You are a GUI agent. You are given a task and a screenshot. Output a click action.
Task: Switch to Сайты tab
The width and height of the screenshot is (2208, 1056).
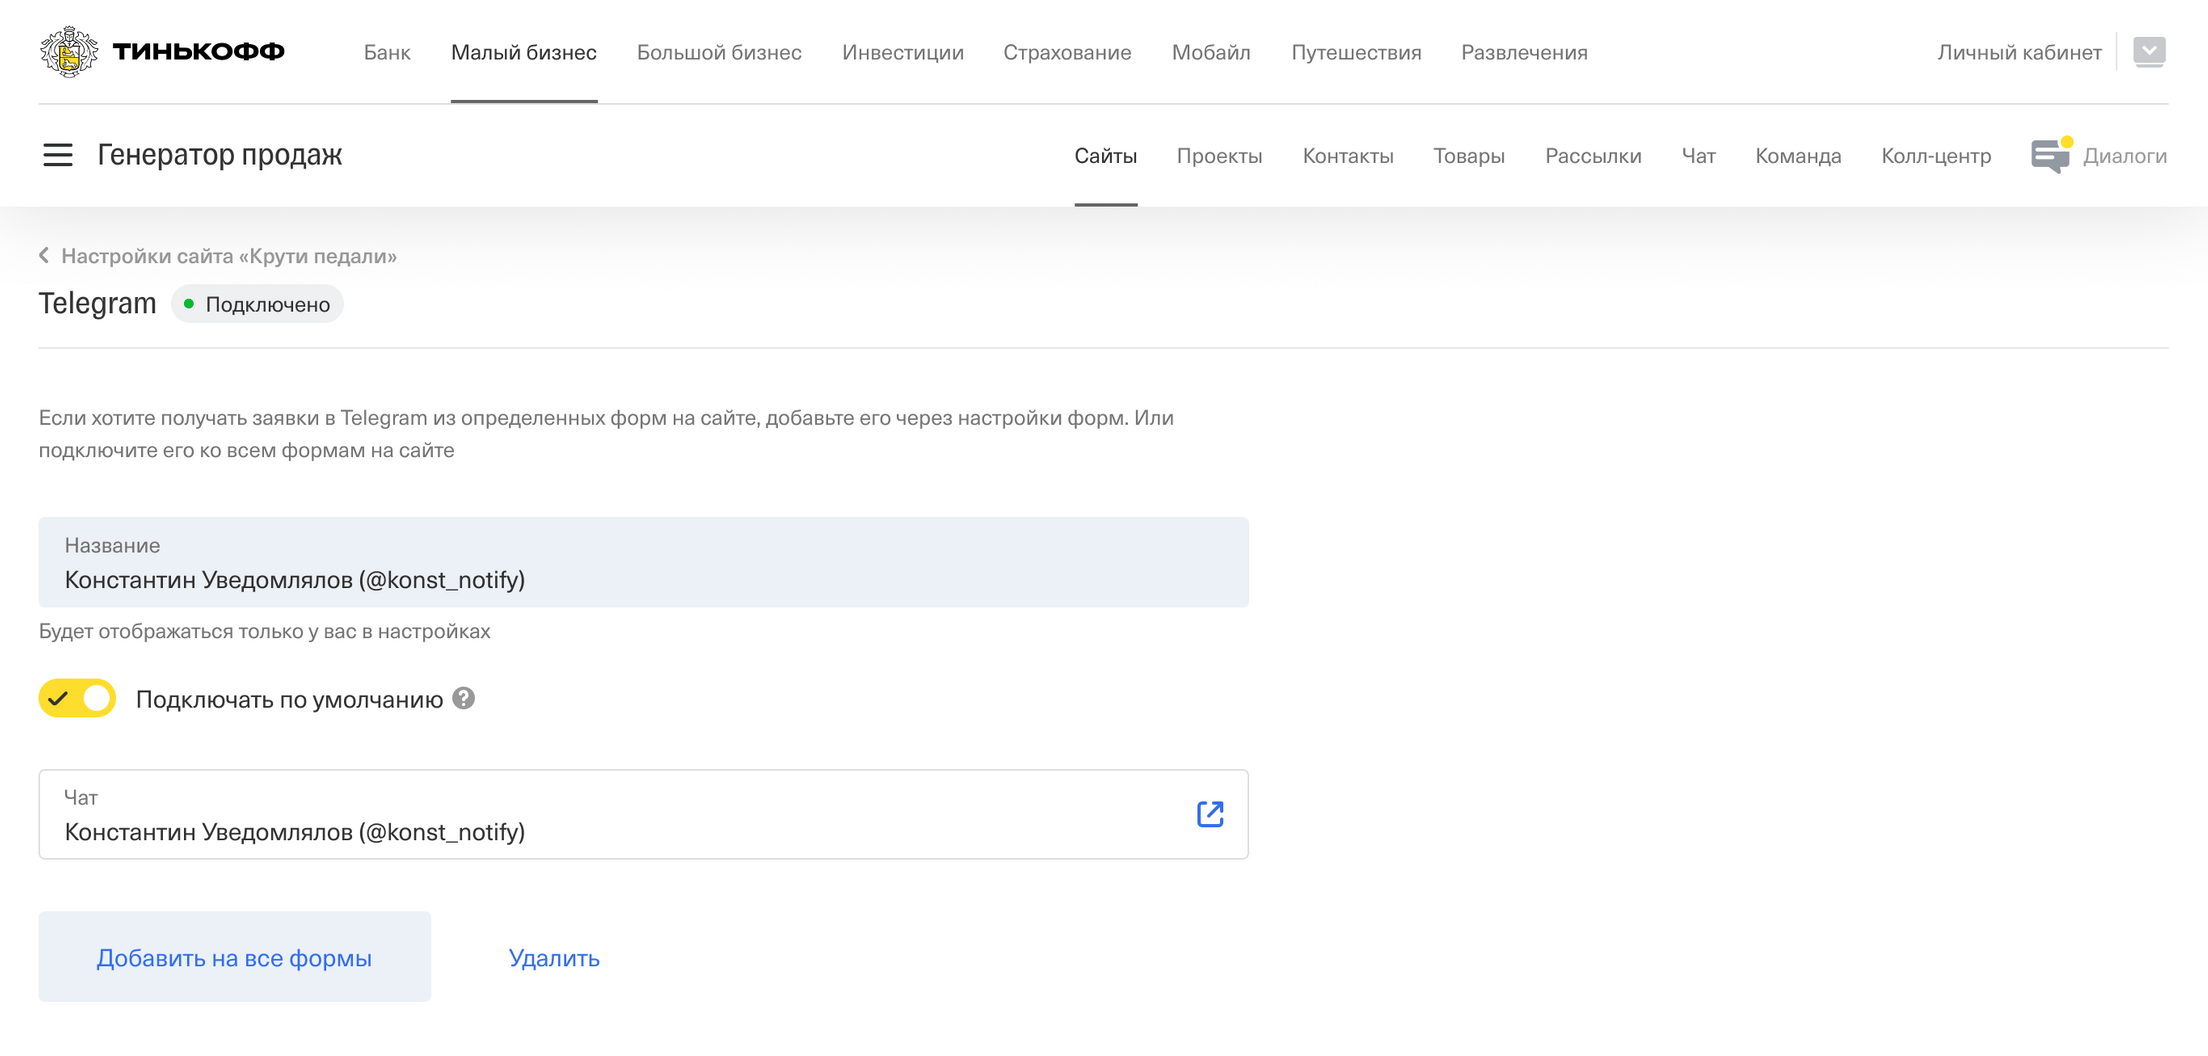click(x=1106, y=156)
